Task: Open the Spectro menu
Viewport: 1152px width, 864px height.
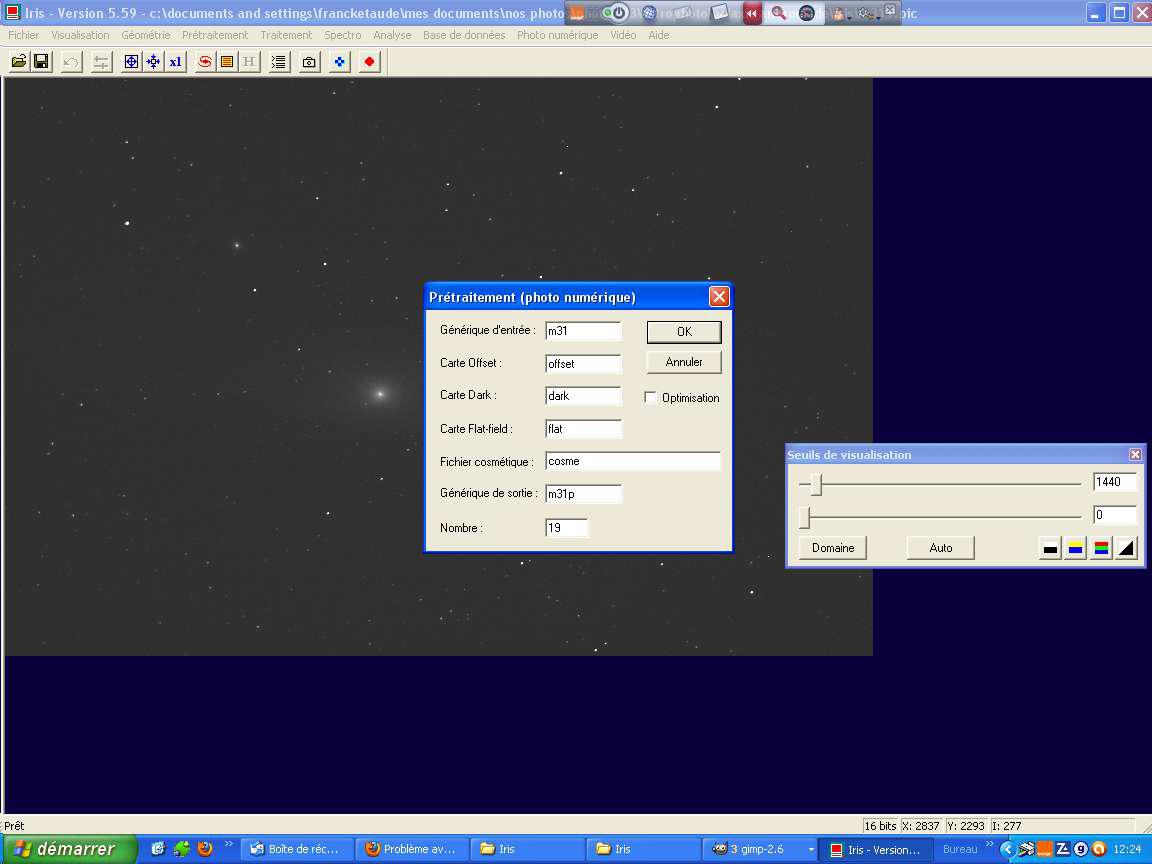Action: point(343,35)
